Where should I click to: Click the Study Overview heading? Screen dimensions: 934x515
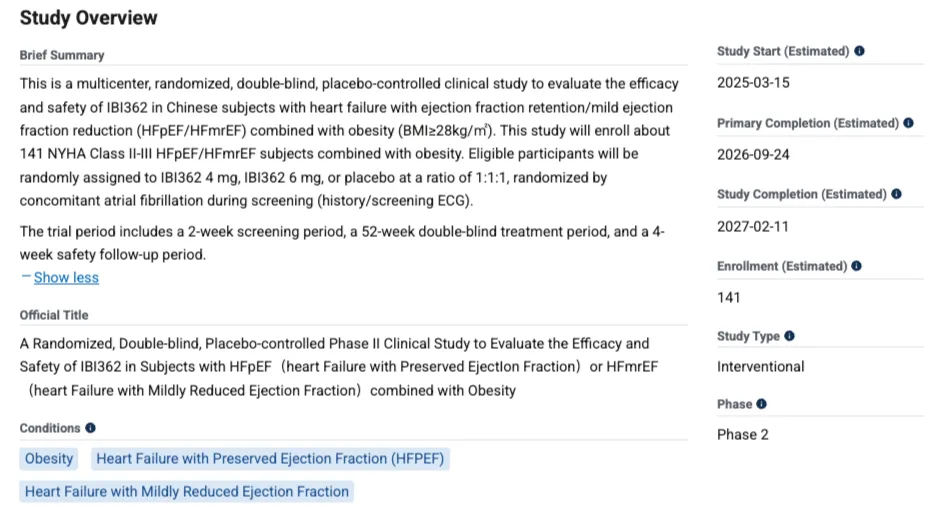[89, 18]
